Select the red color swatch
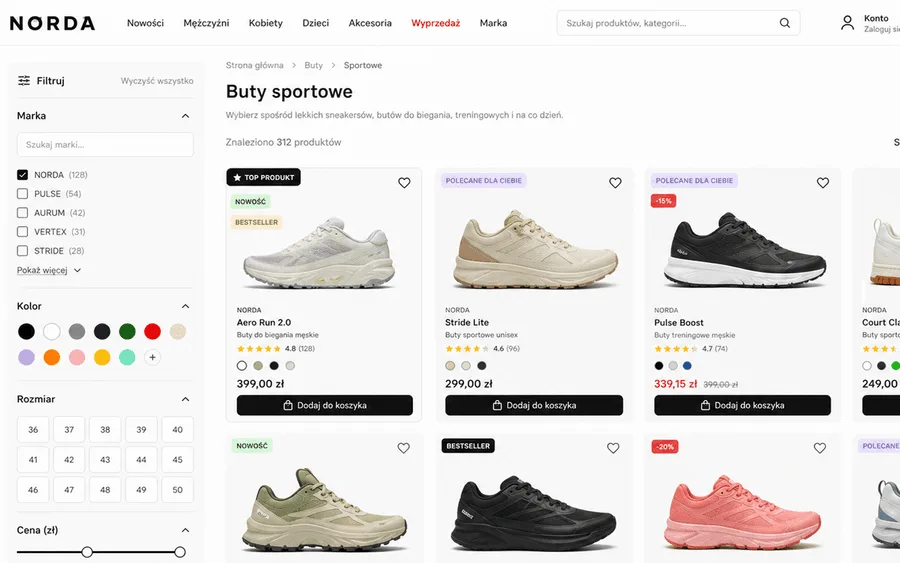 pyautogui.click(x=152, y=331)
